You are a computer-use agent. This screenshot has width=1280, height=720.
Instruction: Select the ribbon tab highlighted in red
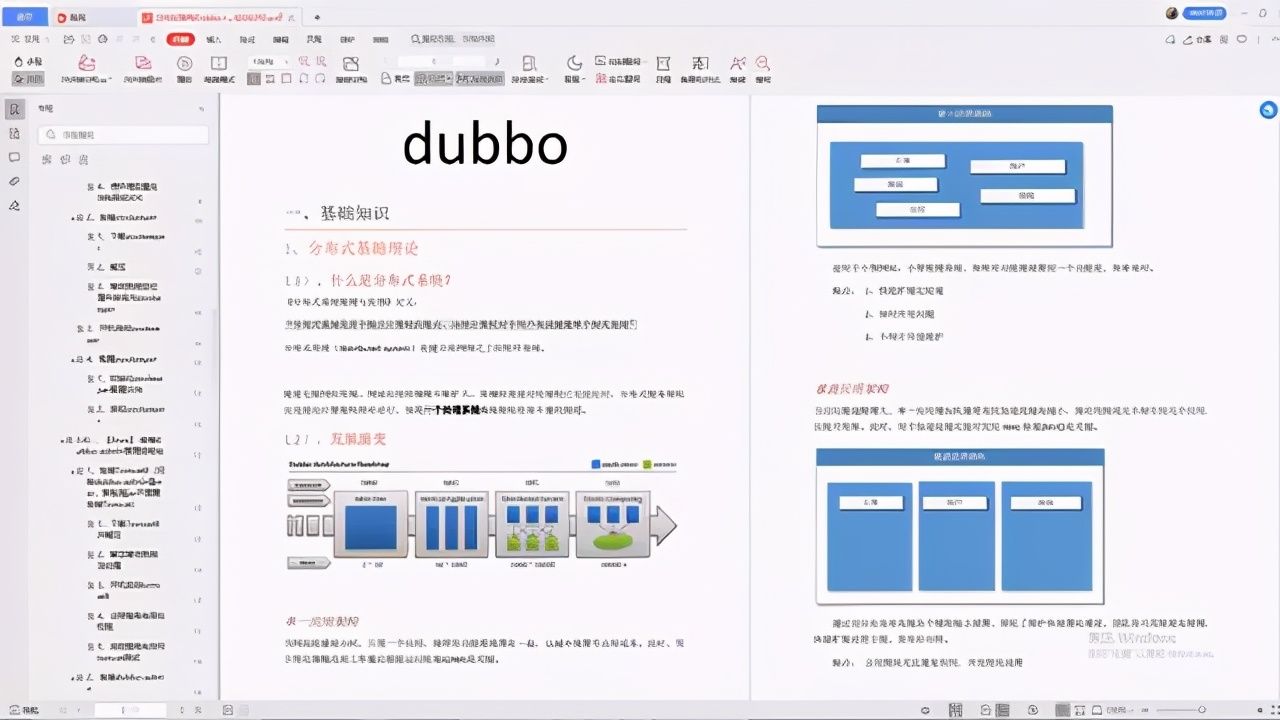click(x=180, y=39)
